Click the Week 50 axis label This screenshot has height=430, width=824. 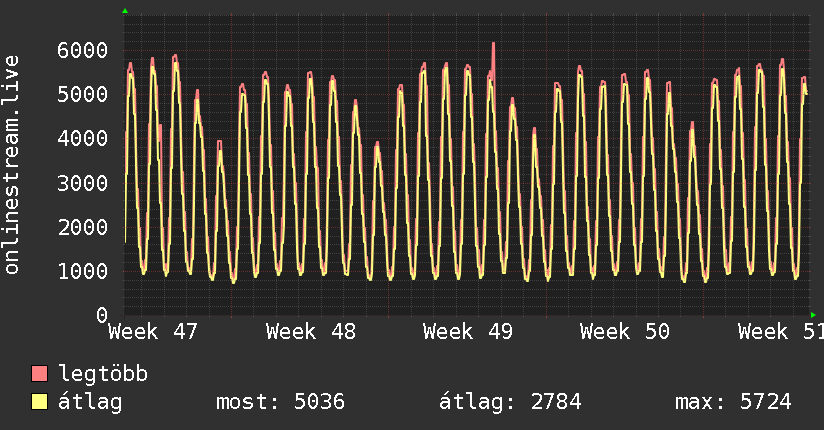coord(625,331)
